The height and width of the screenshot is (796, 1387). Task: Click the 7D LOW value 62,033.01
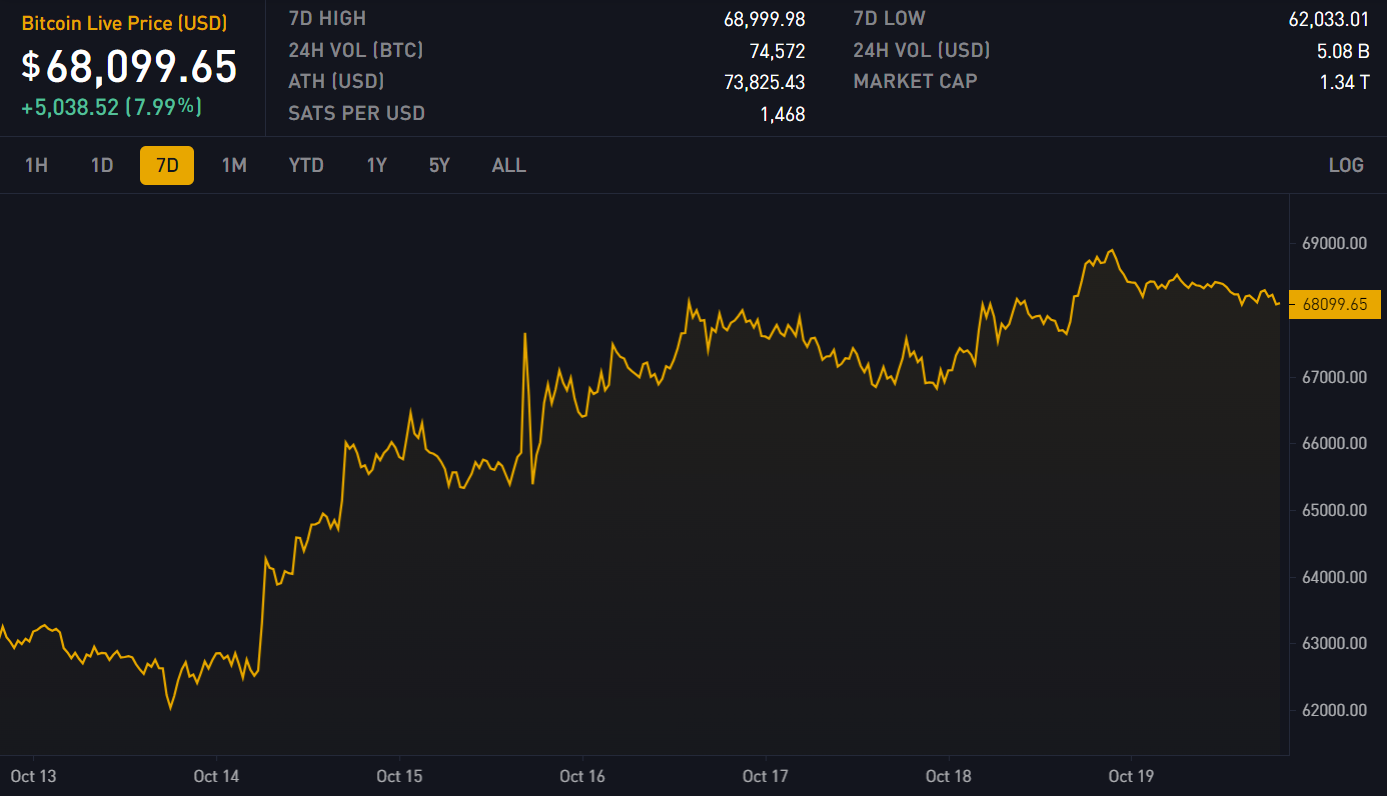tap(1328, 18)
